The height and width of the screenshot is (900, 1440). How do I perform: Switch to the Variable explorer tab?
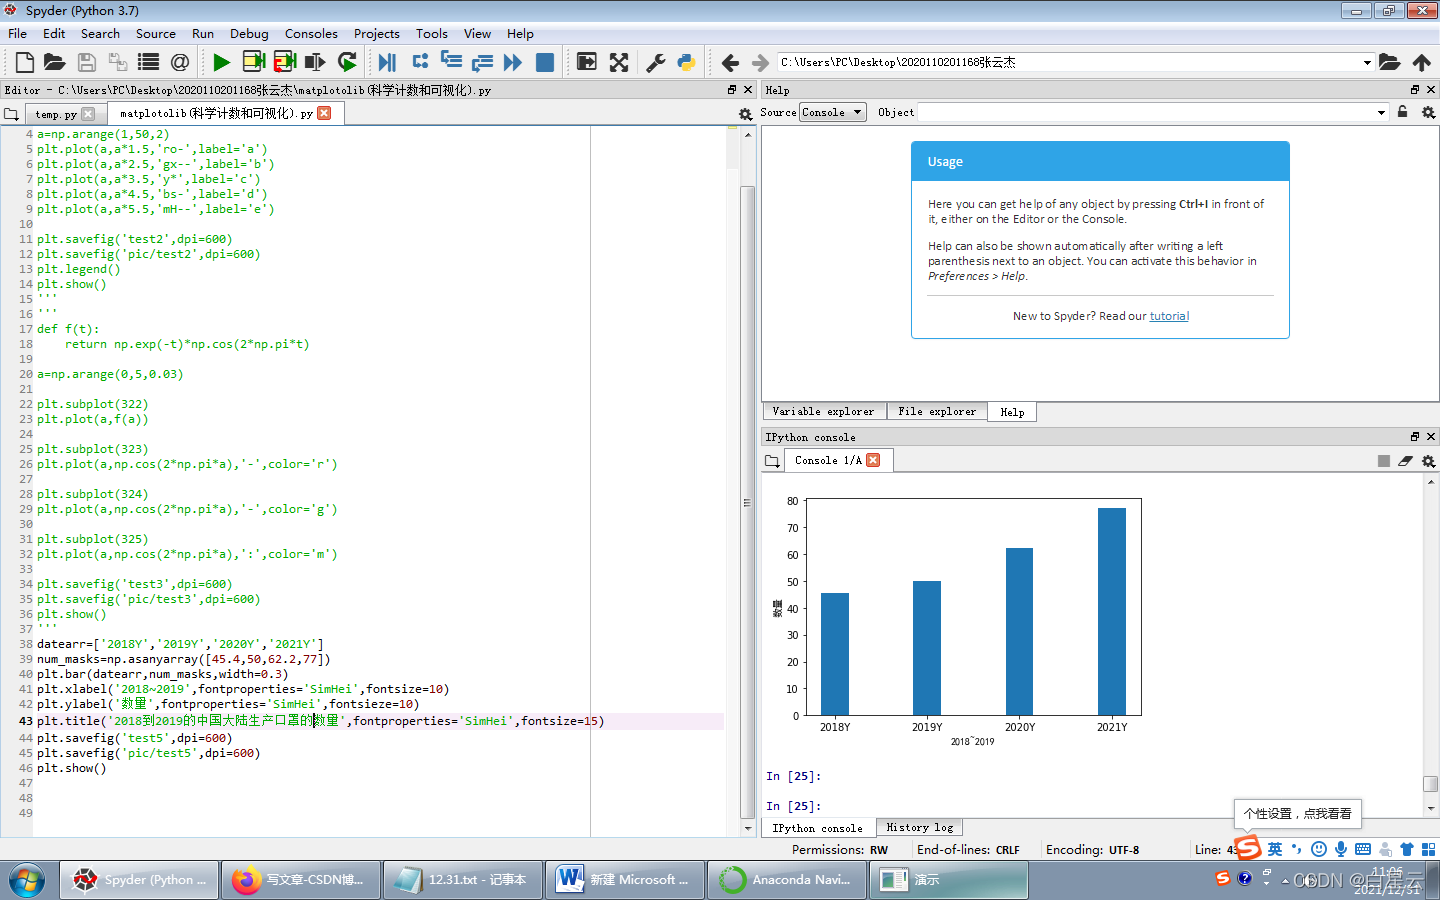click(823, 411)
